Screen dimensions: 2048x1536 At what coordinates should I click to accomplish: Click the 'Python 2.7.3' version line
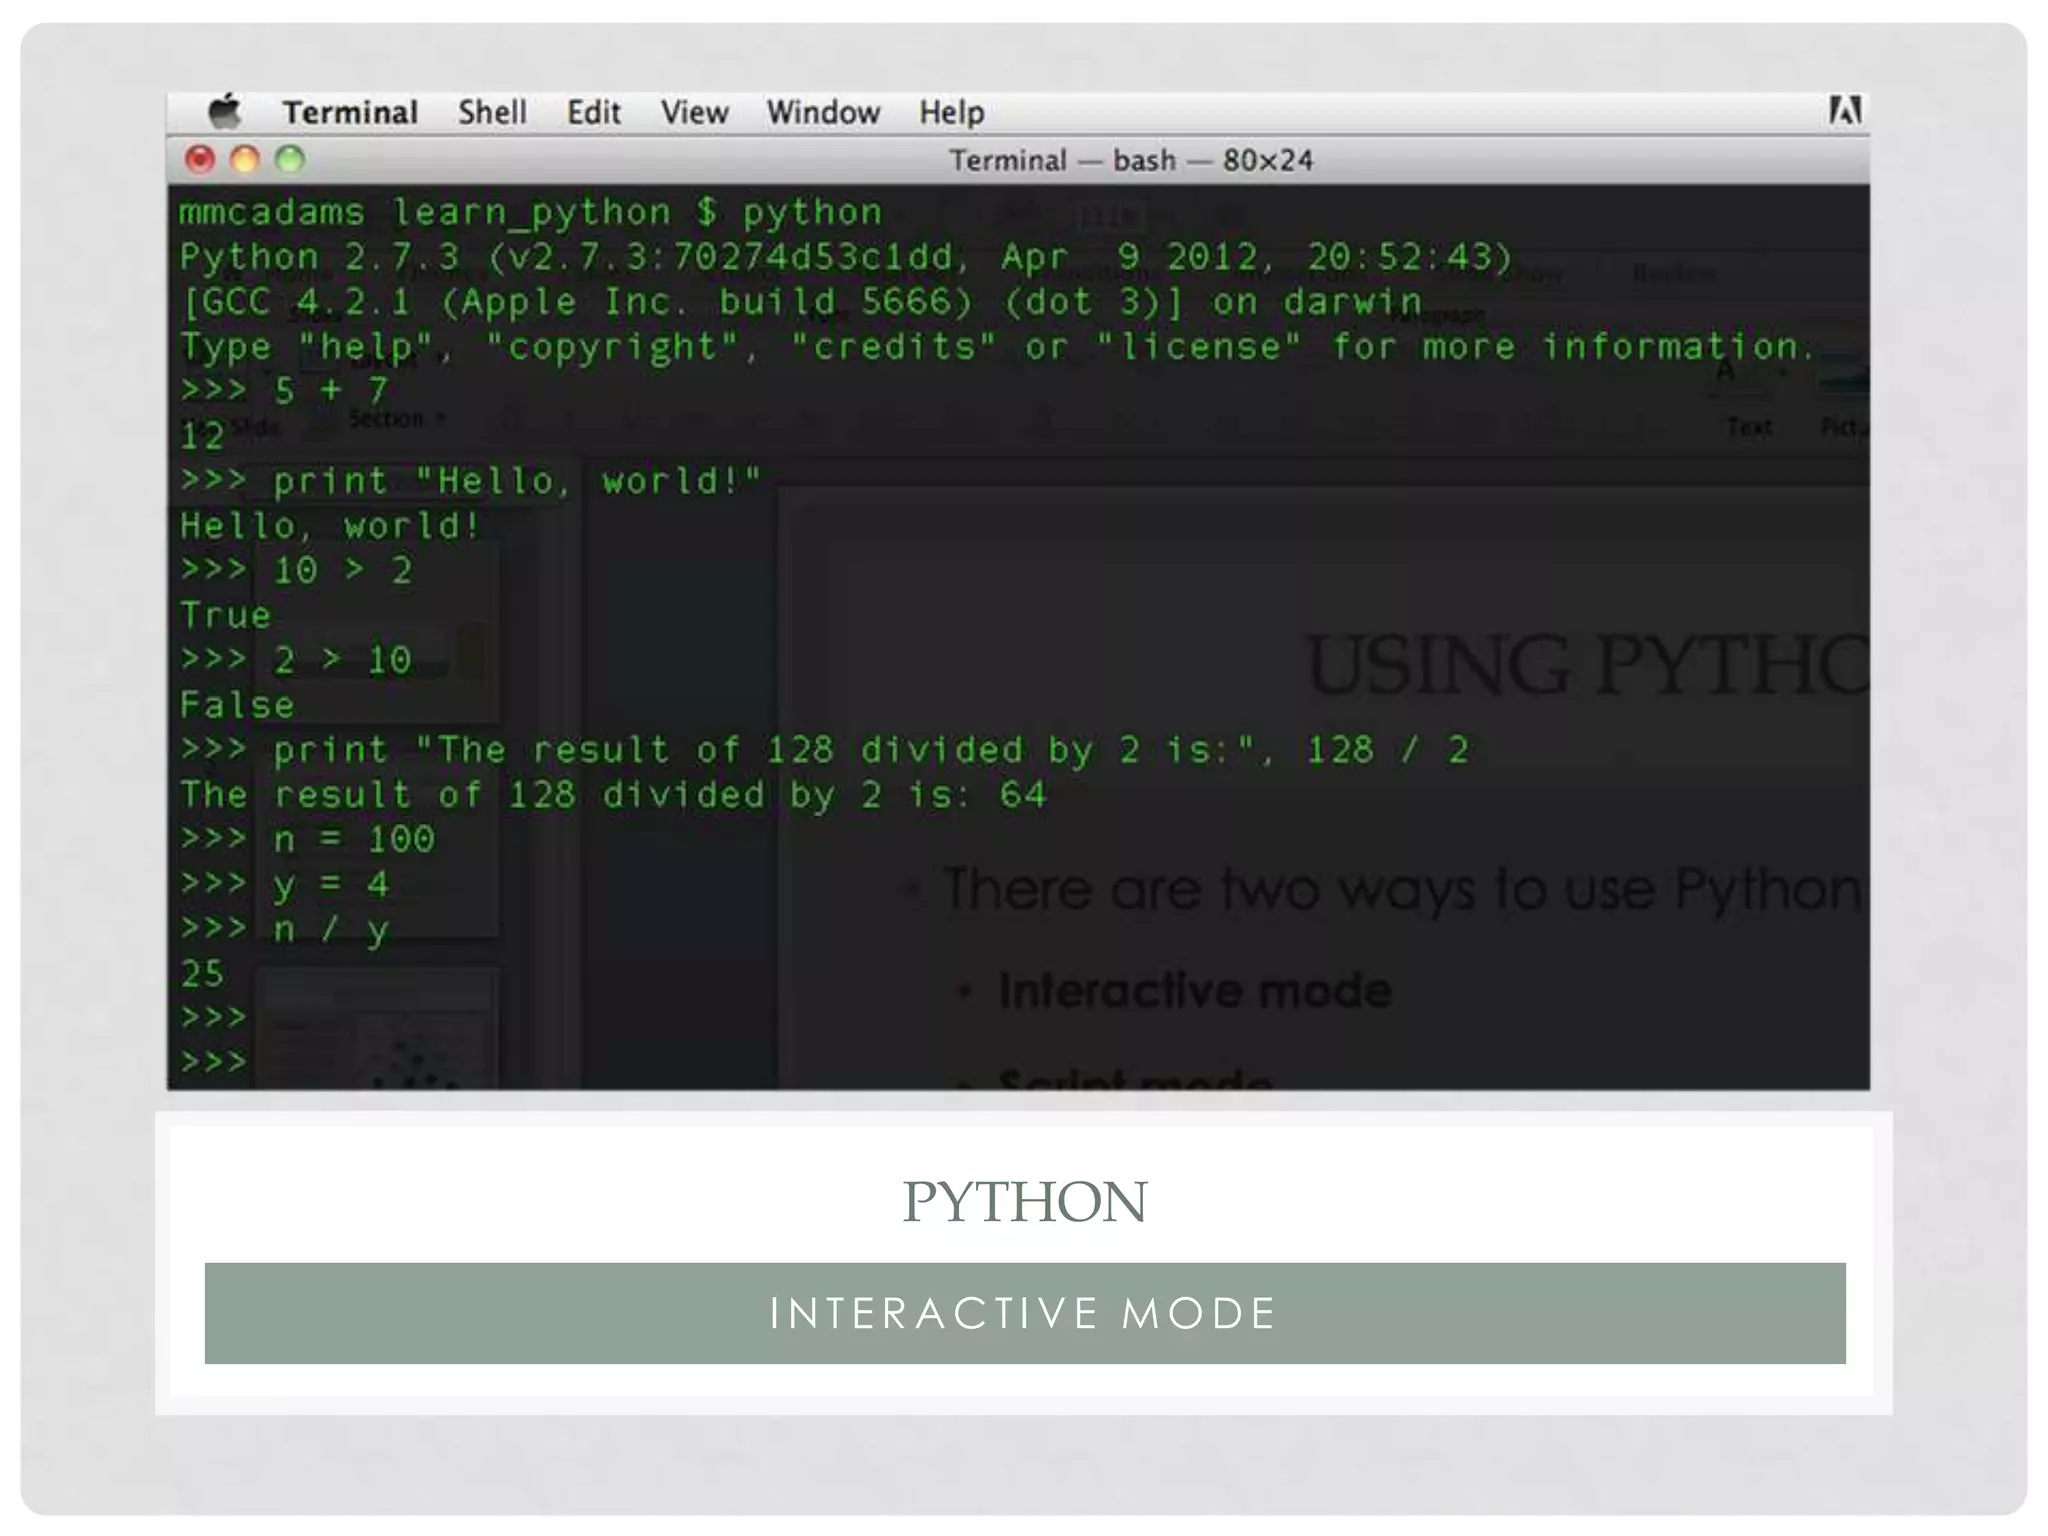point(846,257)
